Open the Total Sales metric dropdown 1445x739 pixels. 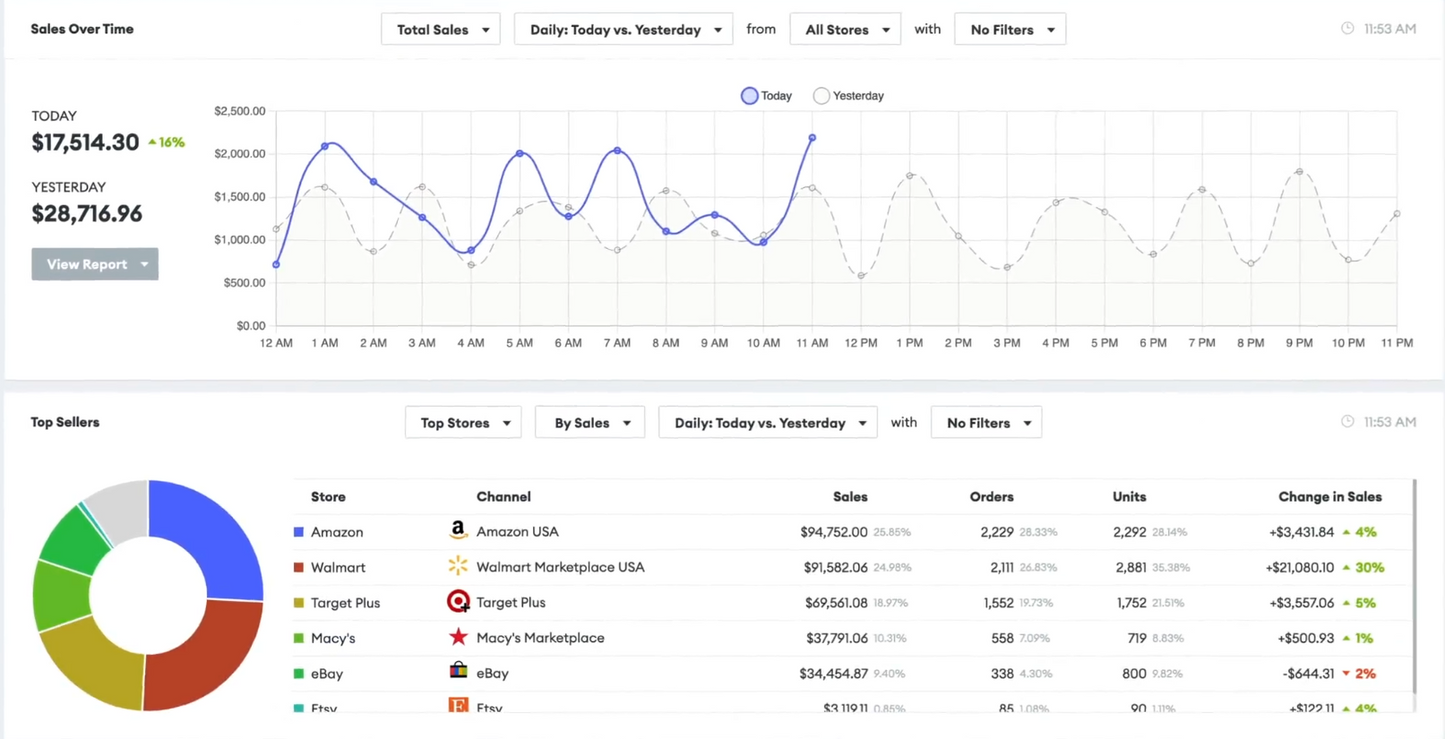[x=440, y=29]
